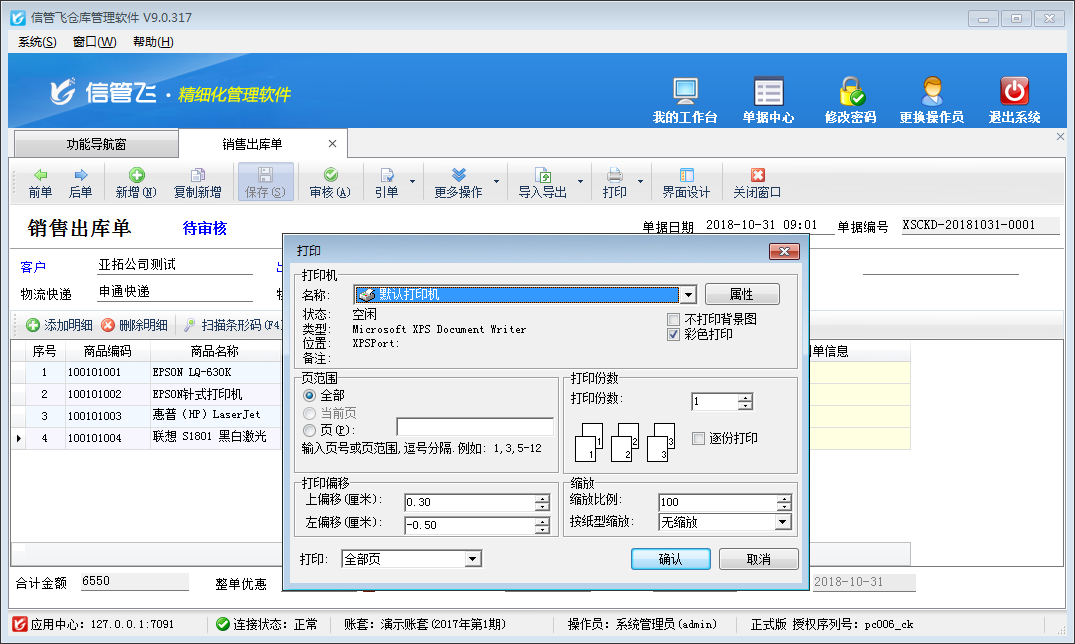Click 上偏移 offset input field
Screen dimensions: 1075x644
pyautogui.click(x=468, y=502)
